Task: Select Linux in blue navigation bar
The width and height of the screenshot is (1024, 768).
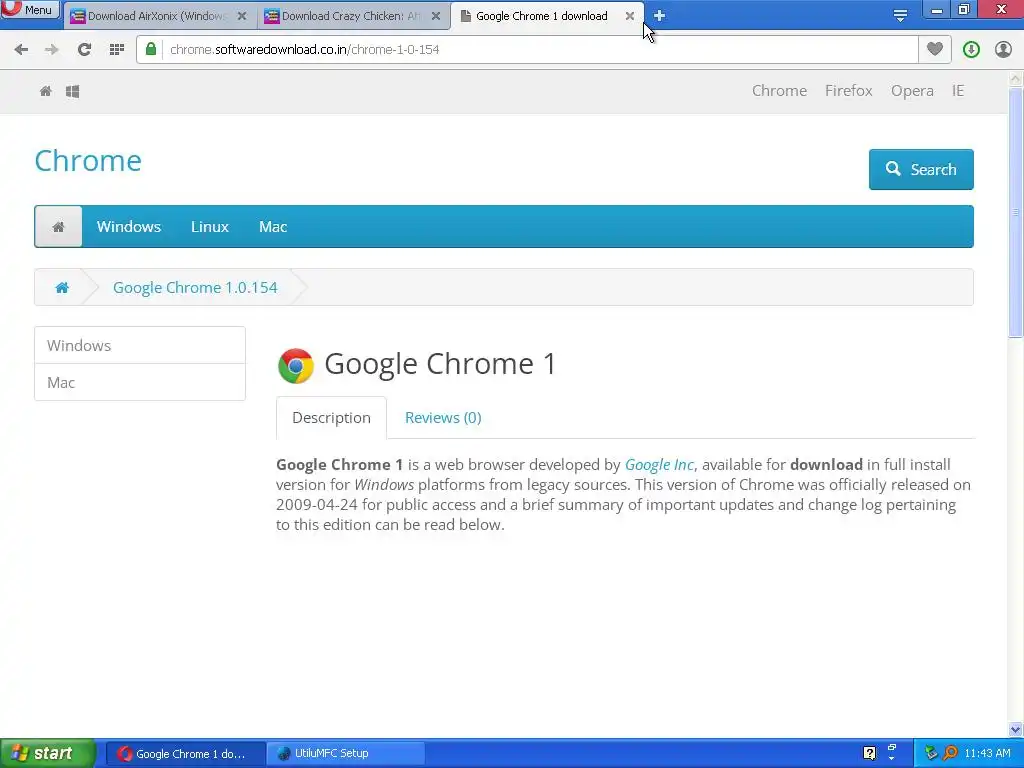Action: 210,227
